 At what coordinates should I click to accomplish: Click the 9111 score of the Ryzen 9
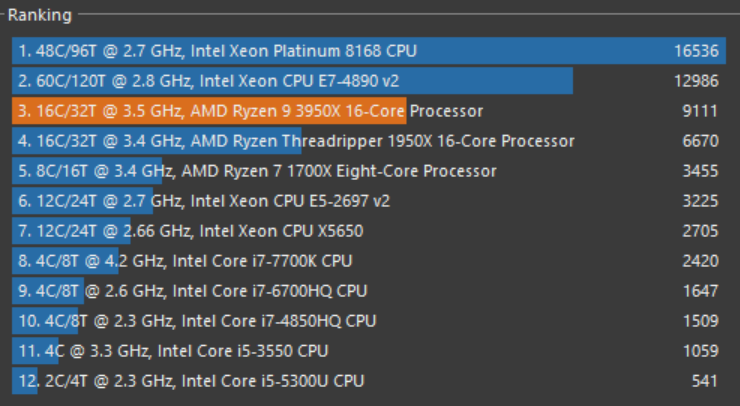tap(700, 111)
